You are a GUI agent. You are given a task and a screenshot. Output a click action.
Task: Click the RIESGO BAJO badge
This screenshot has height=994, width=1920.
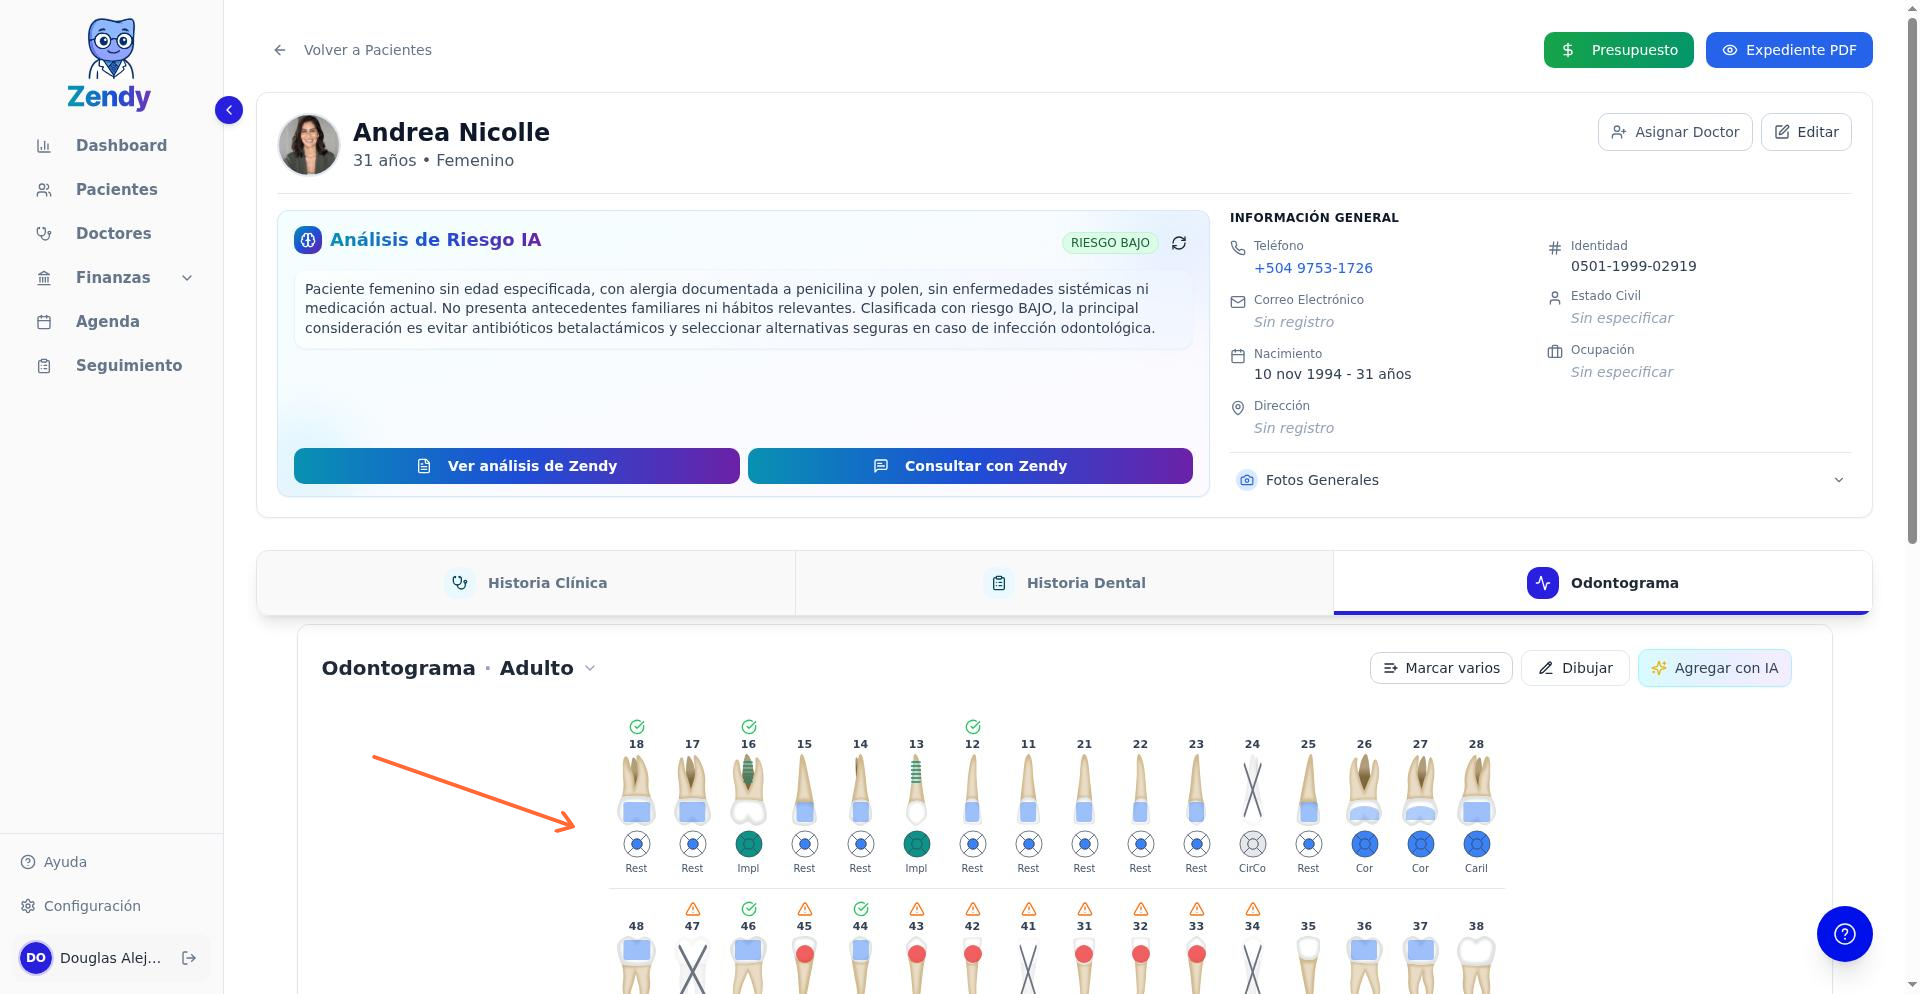pos(1110,243)
